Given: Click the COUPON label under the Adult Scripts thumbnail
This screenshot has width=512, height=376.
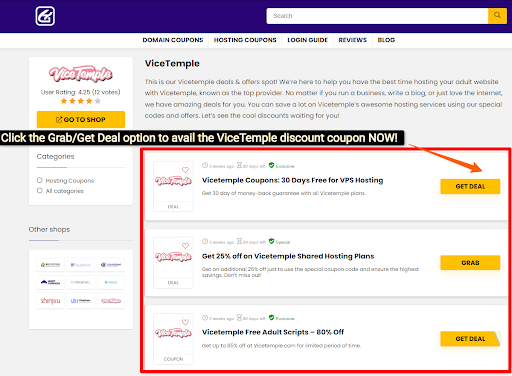Looking at the screenshot, I should point(173,359).
